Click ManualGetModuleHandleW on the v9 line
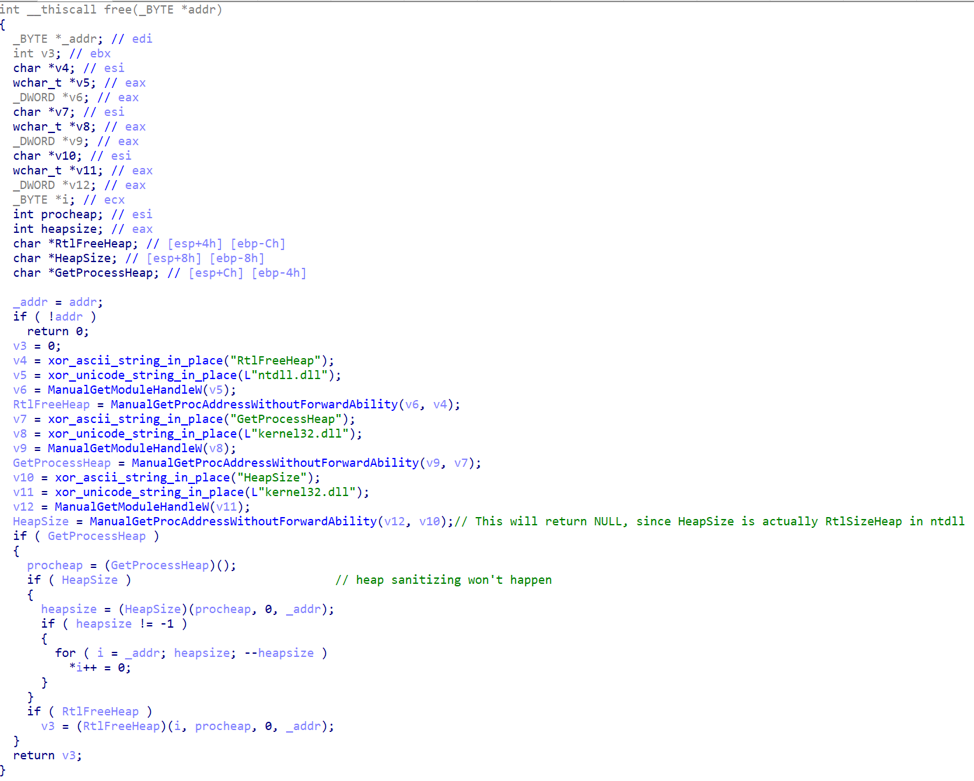 tap(125, 448)
